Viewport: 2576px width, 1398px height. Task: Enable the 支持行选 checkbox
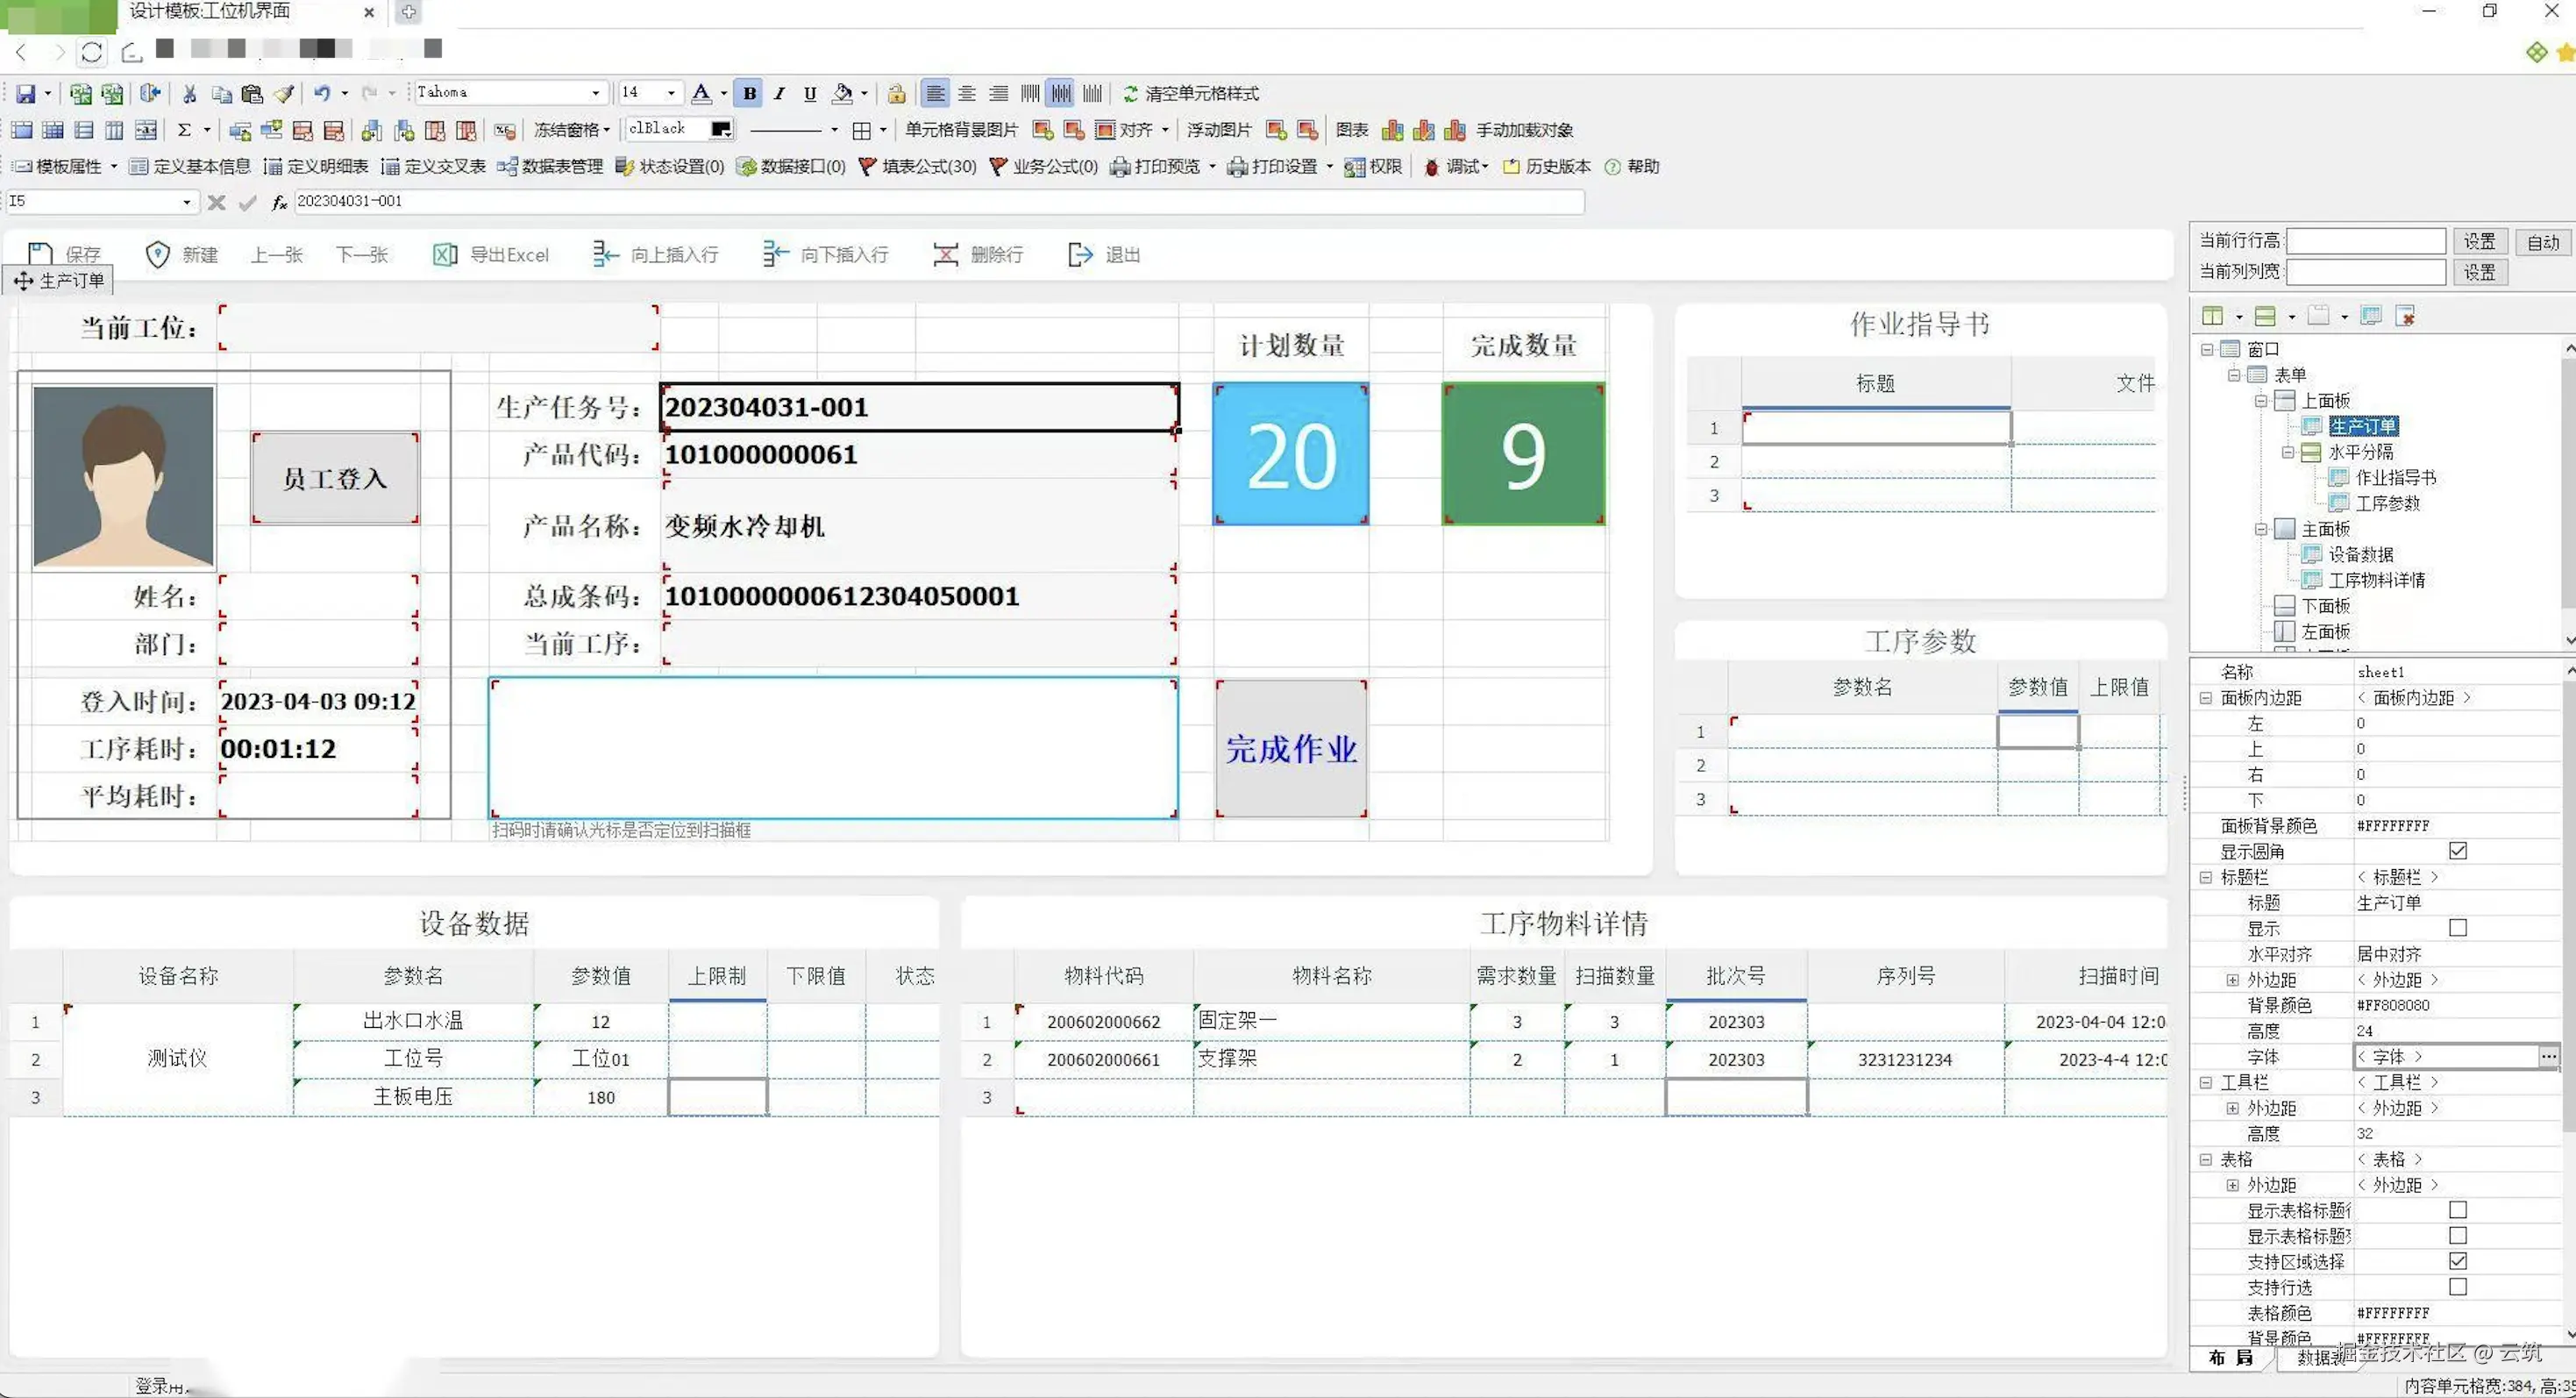pyautogui.click(x=2457, y=1287)
